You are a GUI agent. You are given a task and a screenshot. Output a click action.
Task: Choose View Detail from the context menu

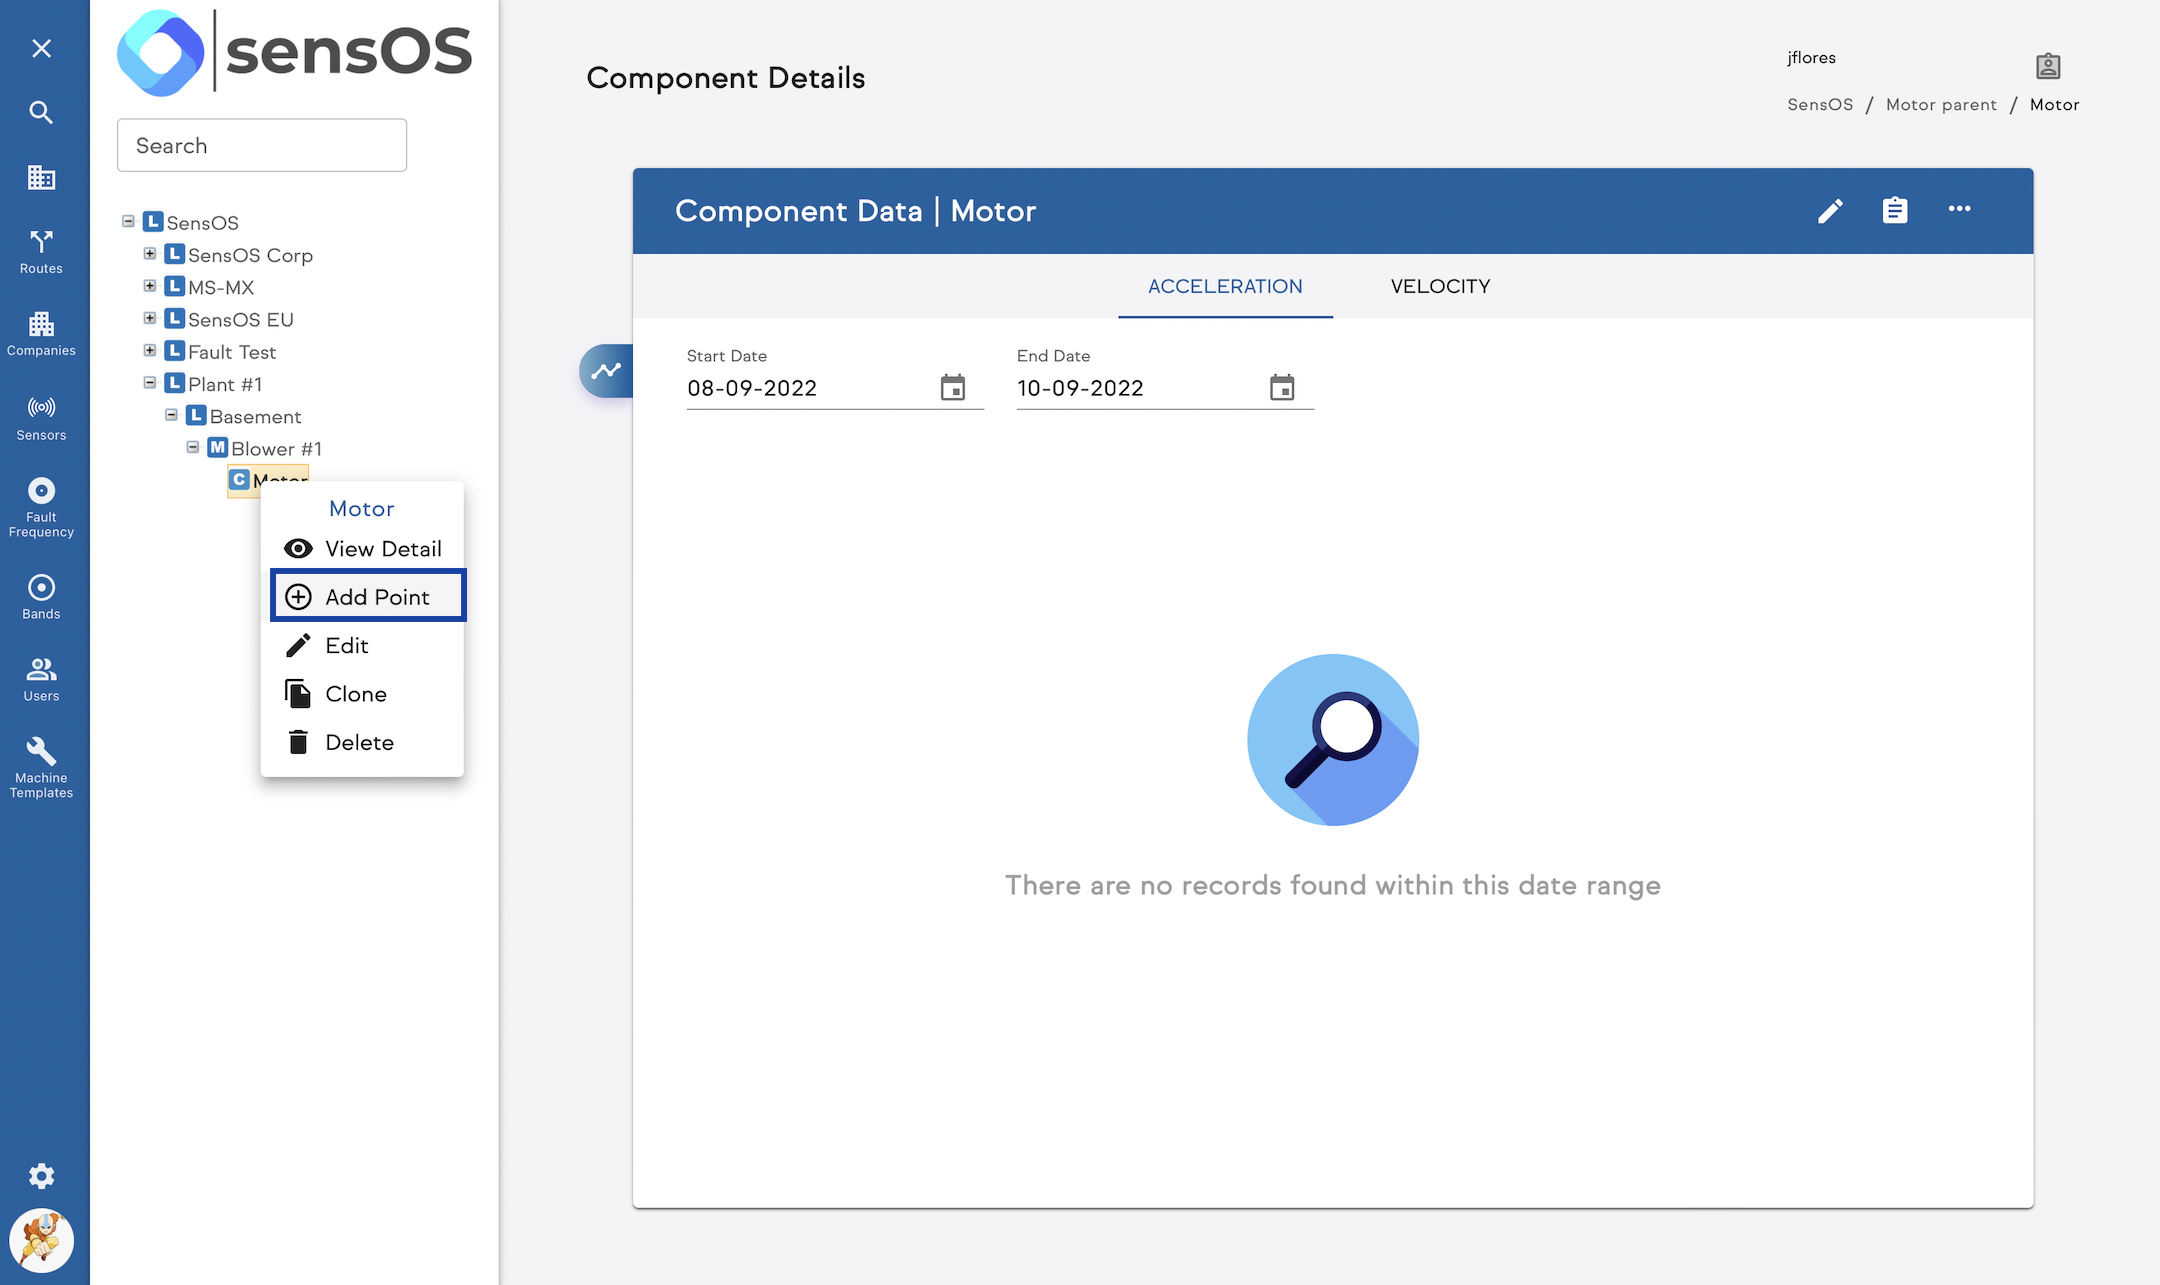tap(362, 548)
